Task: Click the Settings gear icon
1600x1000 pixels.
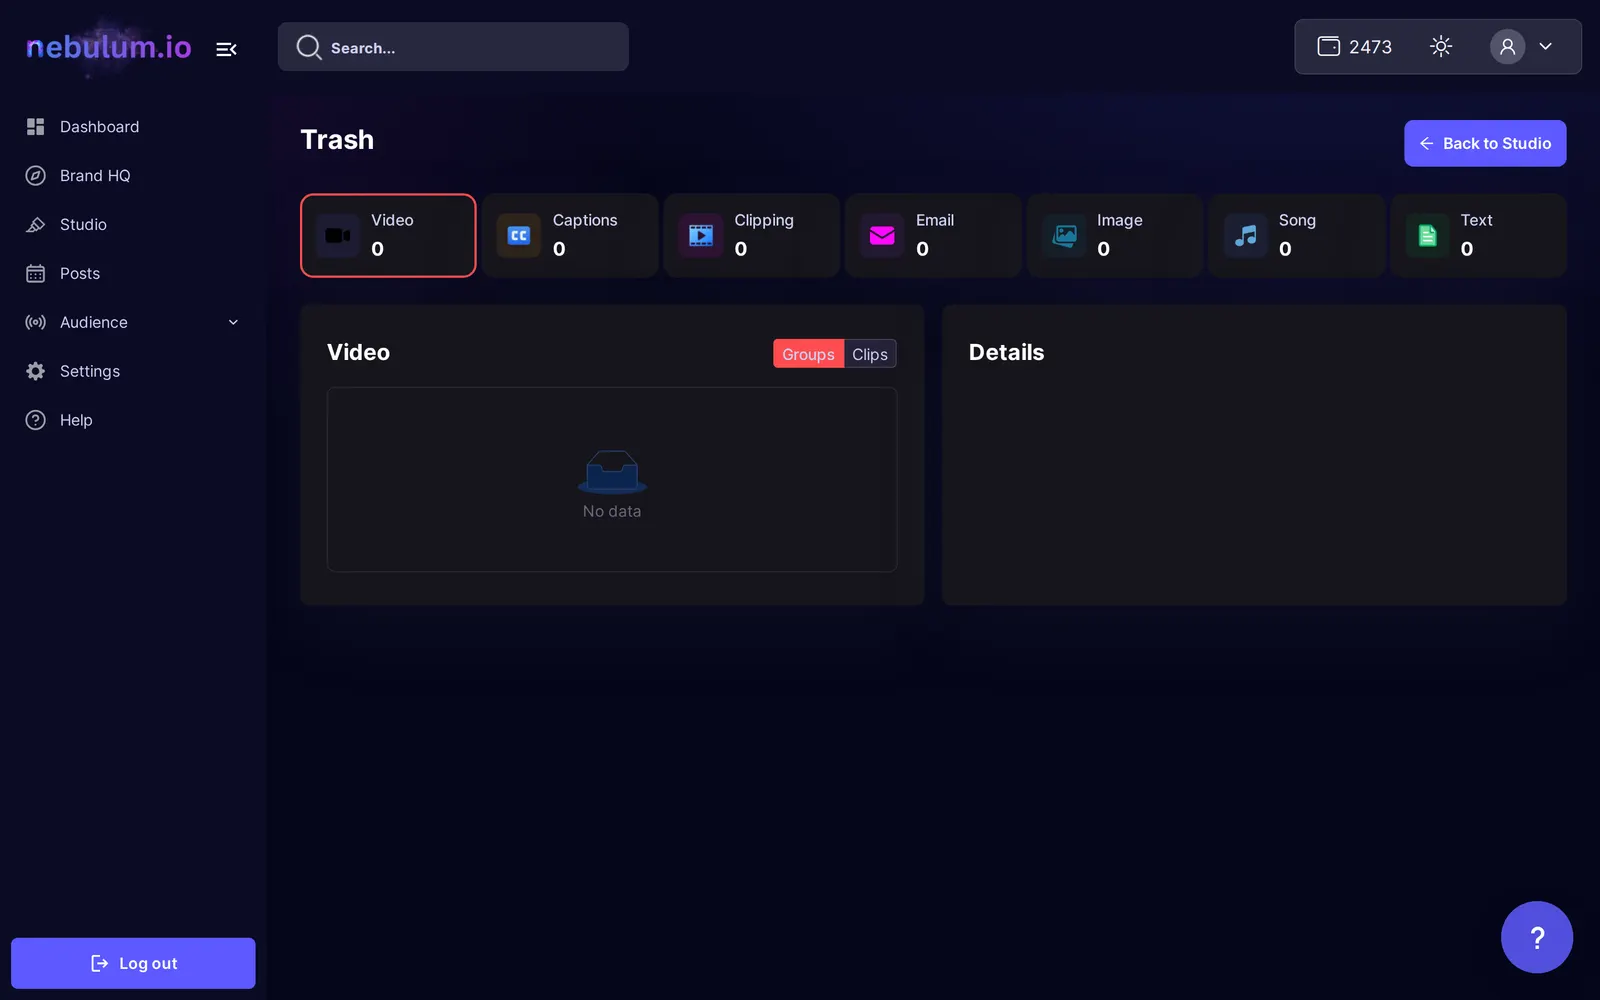Action: [36, 371]
